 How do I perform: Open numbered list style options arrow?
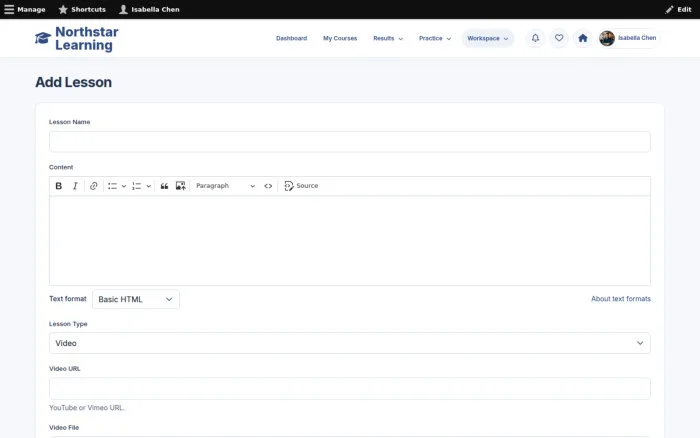[149, 186]
